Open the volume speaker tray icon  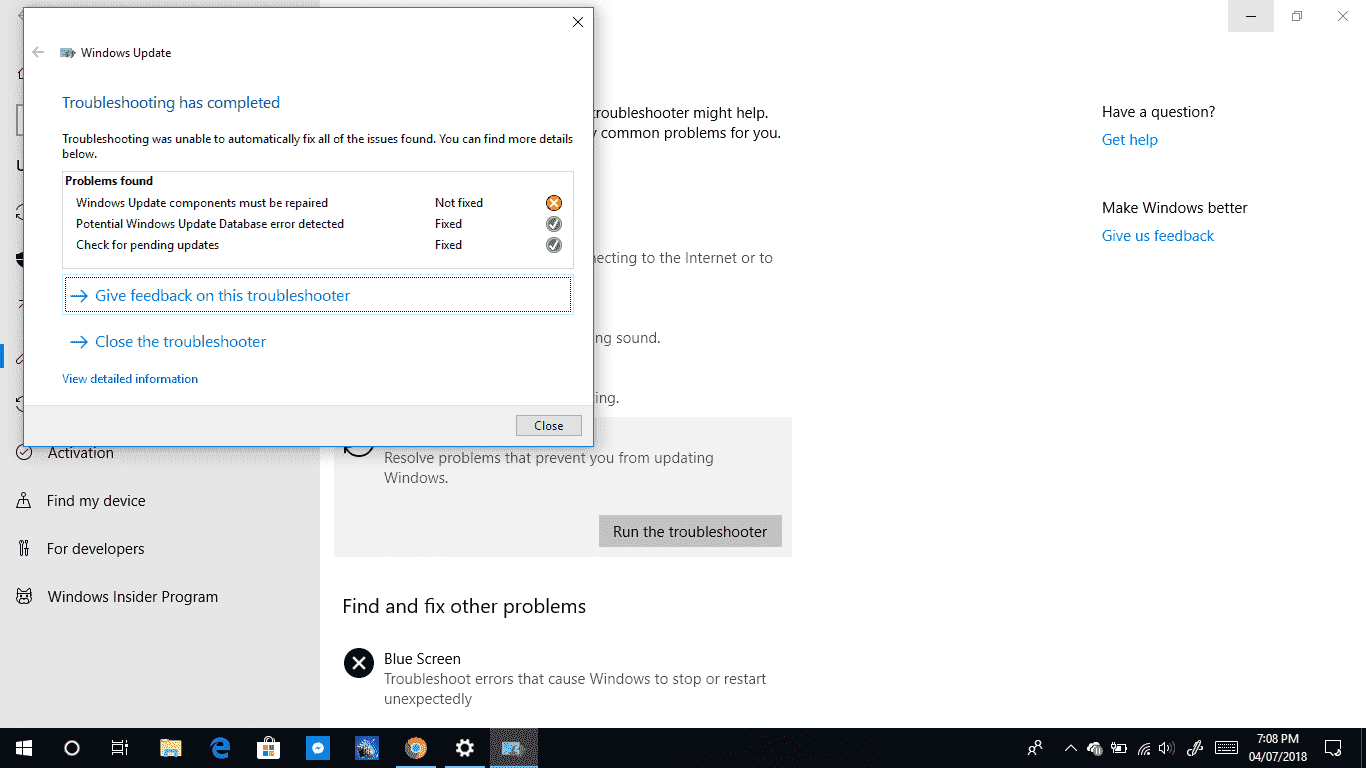[x=1166, y=748]
